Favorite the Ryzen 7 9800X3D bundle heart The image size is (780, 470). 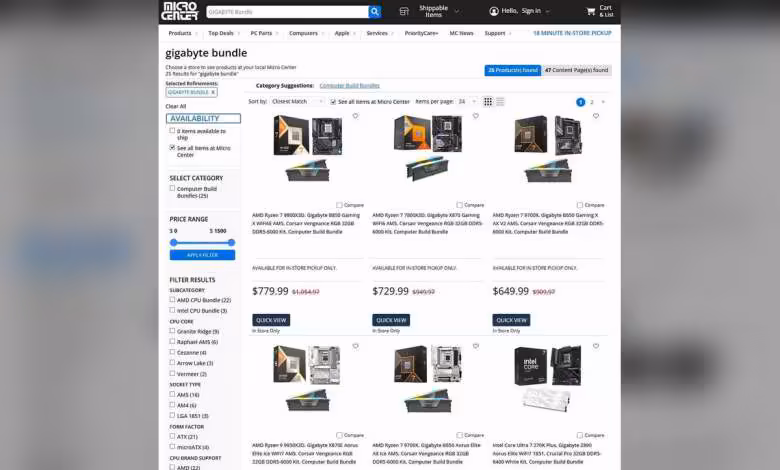tap(356, 116)
